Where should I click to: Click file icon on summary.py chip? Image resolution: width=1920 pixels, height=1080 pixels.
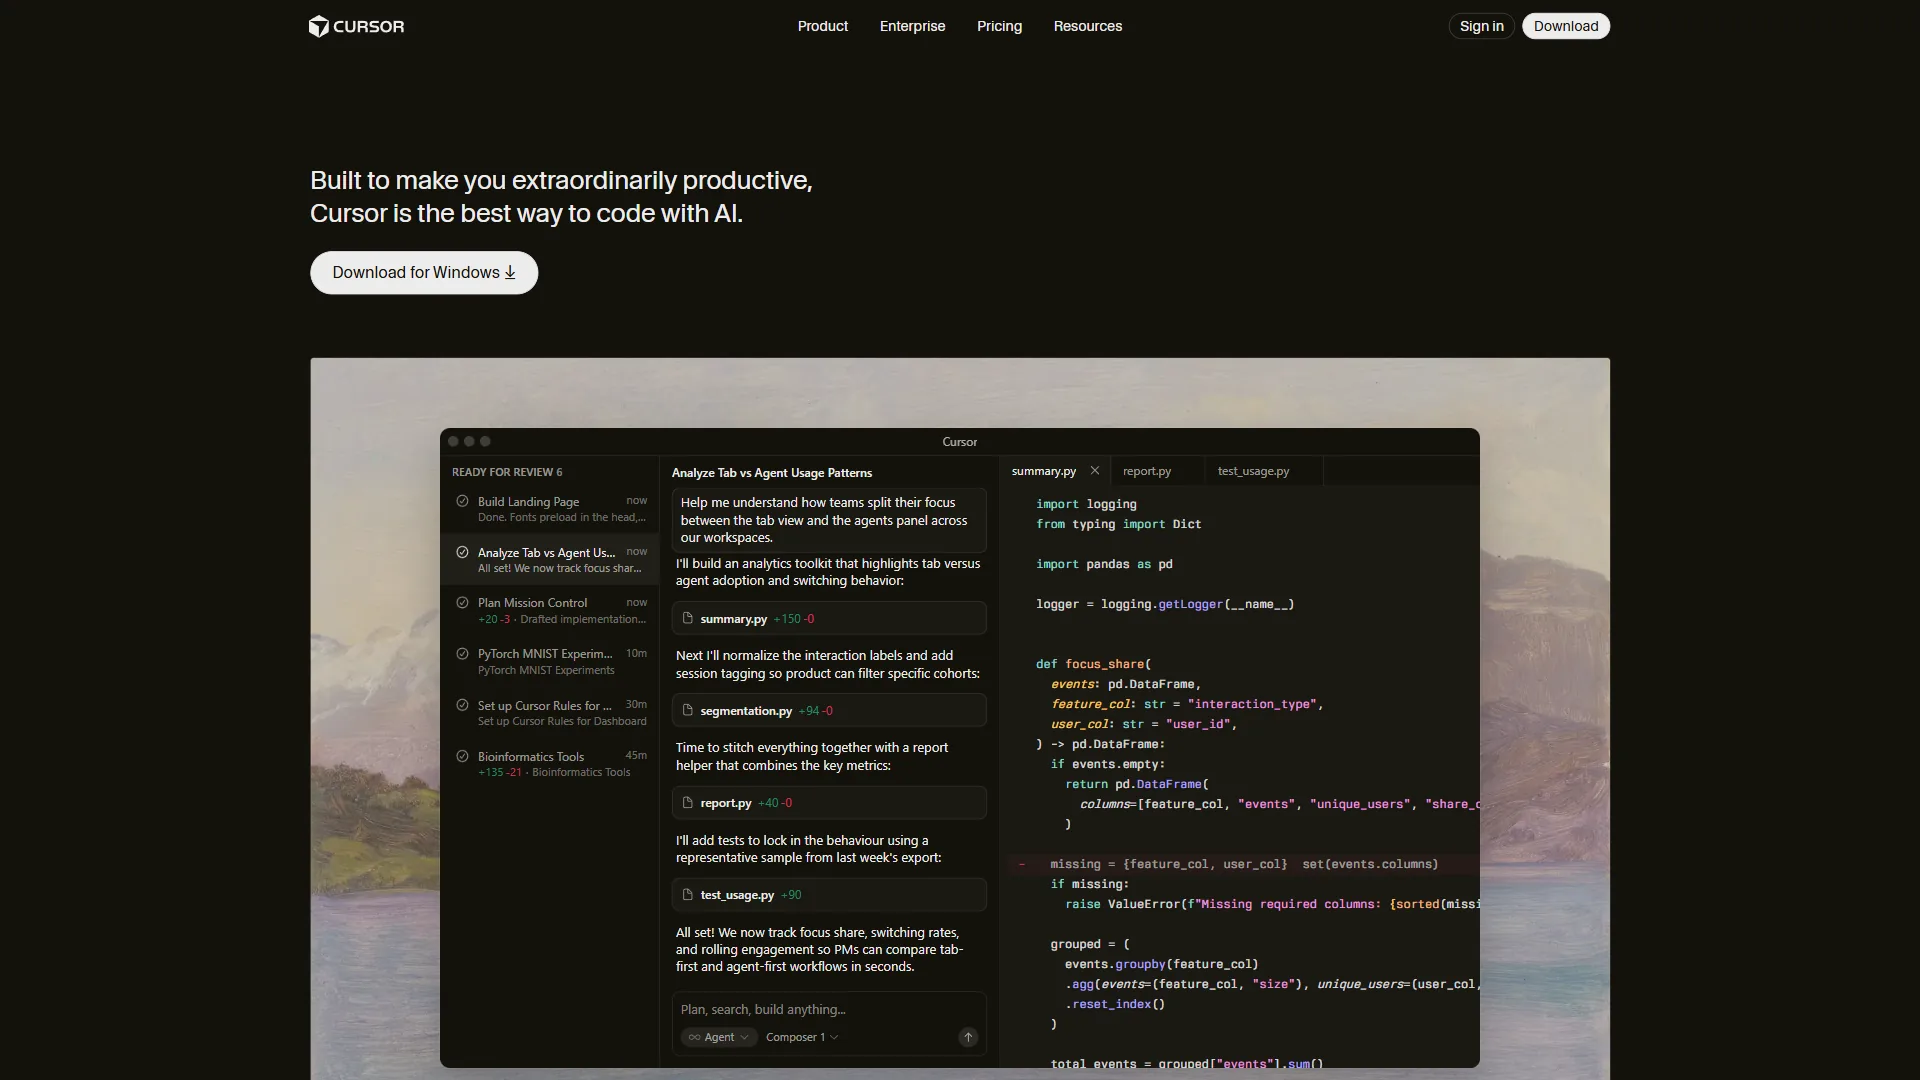pos(687,618)
